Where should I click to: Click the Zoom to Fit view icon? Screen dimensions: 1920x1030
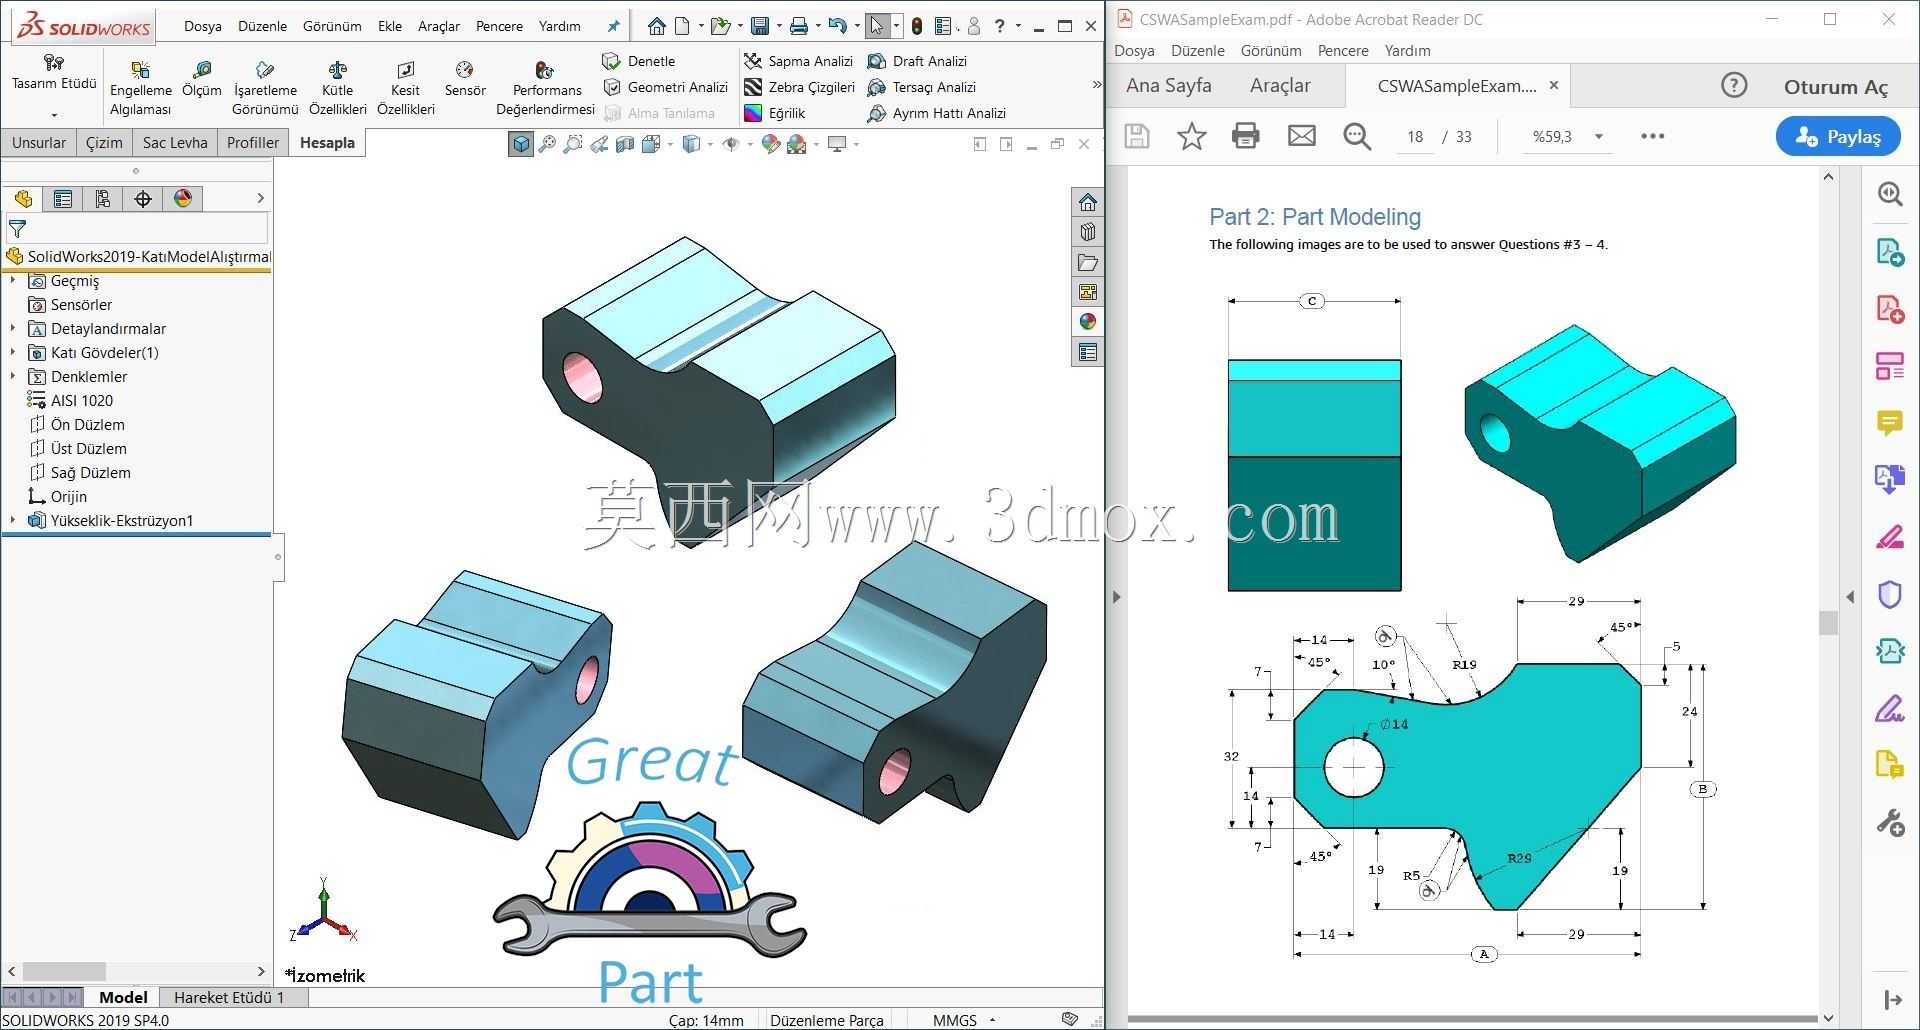(x=546, y=145)
